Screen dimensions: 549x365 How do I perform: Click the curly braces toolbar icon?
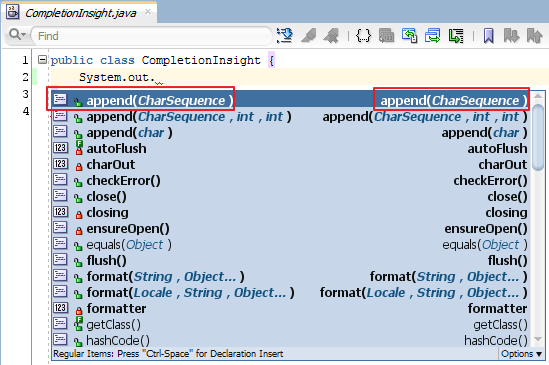pos(363,35)
